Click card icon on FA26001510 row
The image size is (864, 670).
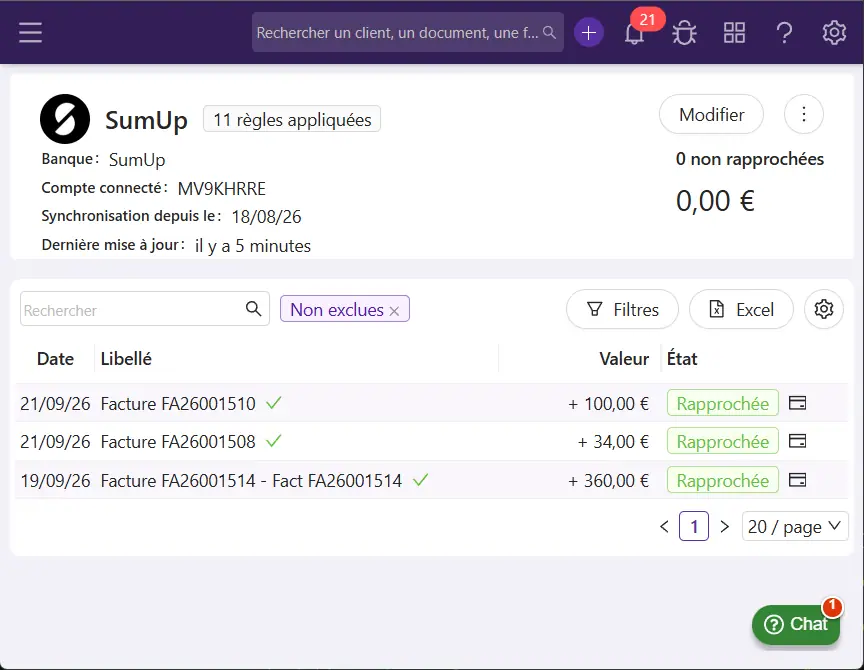797,403
